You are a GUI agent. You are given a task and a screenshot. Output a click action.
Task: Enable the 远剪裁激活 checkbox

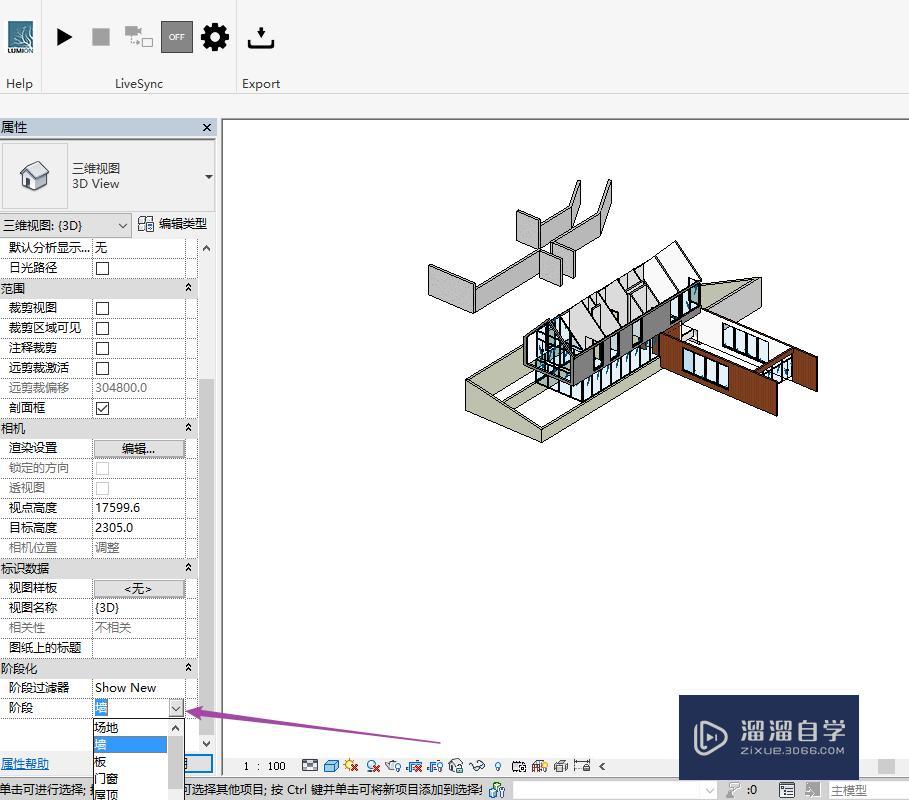click(103, 369)
